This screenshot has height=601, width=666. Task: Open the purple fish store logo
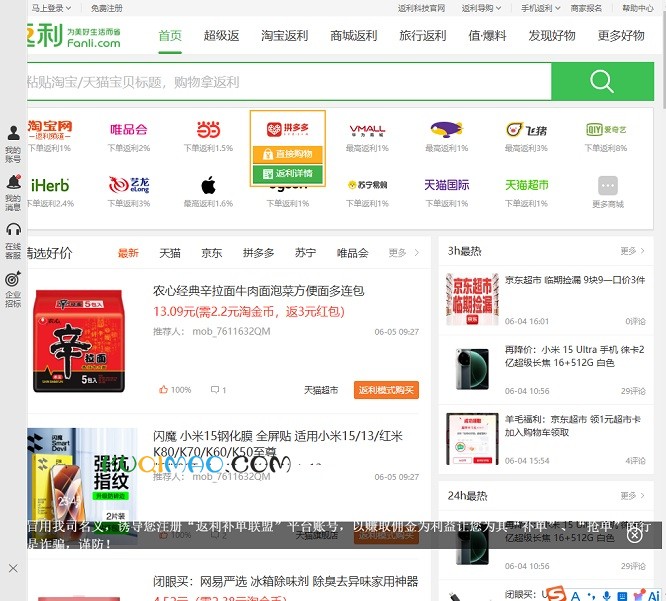coord(446,129)
